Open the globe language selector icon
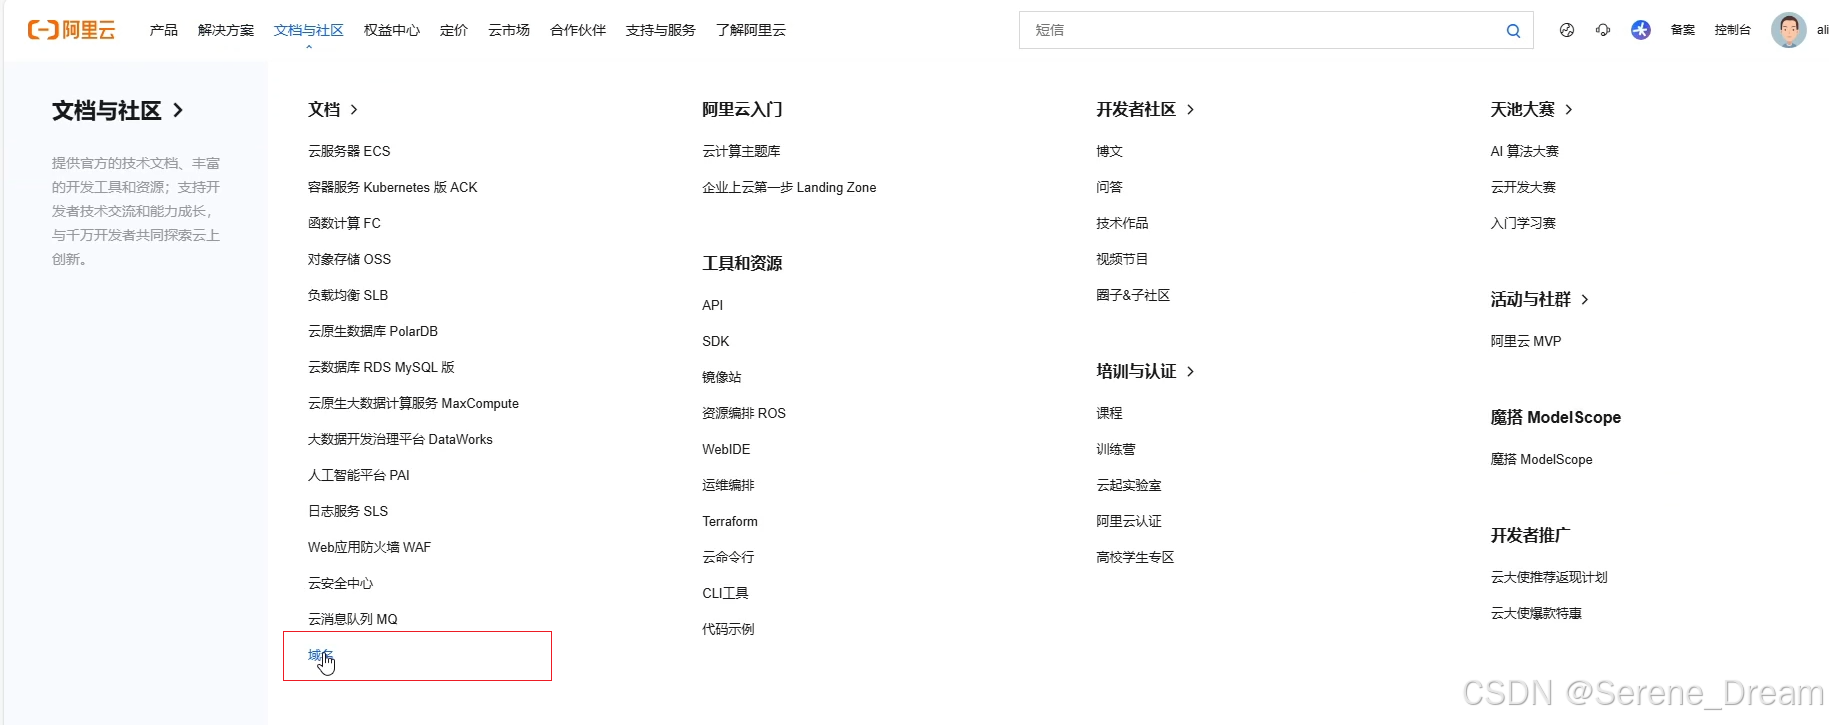 click(1567, 30)
